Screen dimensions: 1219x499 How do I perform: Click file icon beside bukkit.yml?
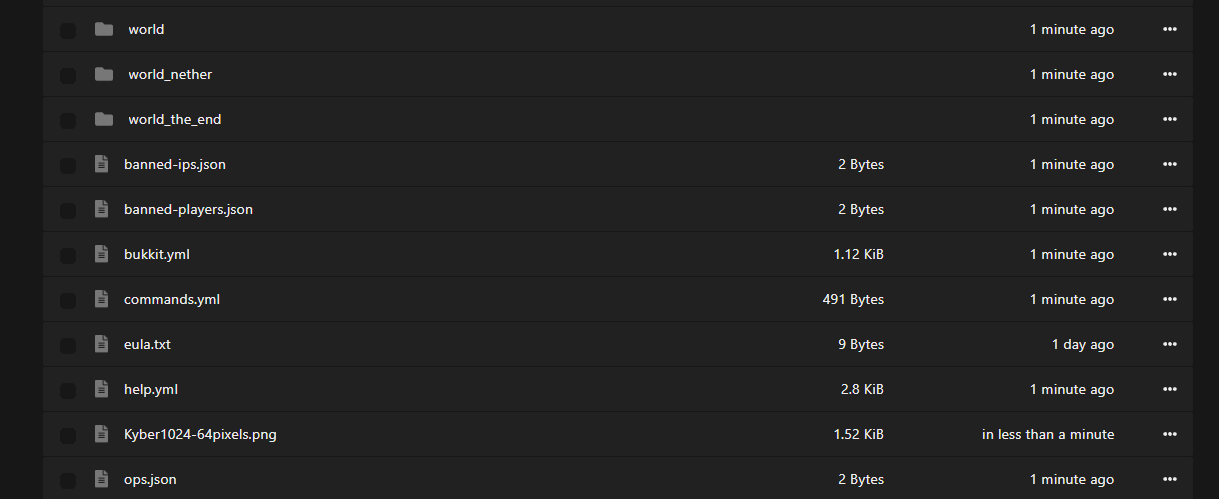(x=101, y=254)
